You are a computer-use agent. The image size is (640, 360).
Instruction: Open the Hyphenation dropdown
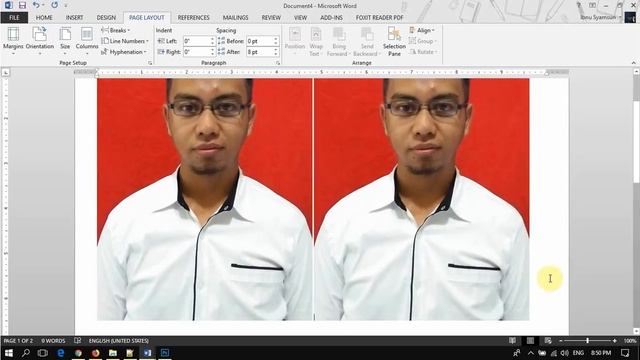coord(124,52)
